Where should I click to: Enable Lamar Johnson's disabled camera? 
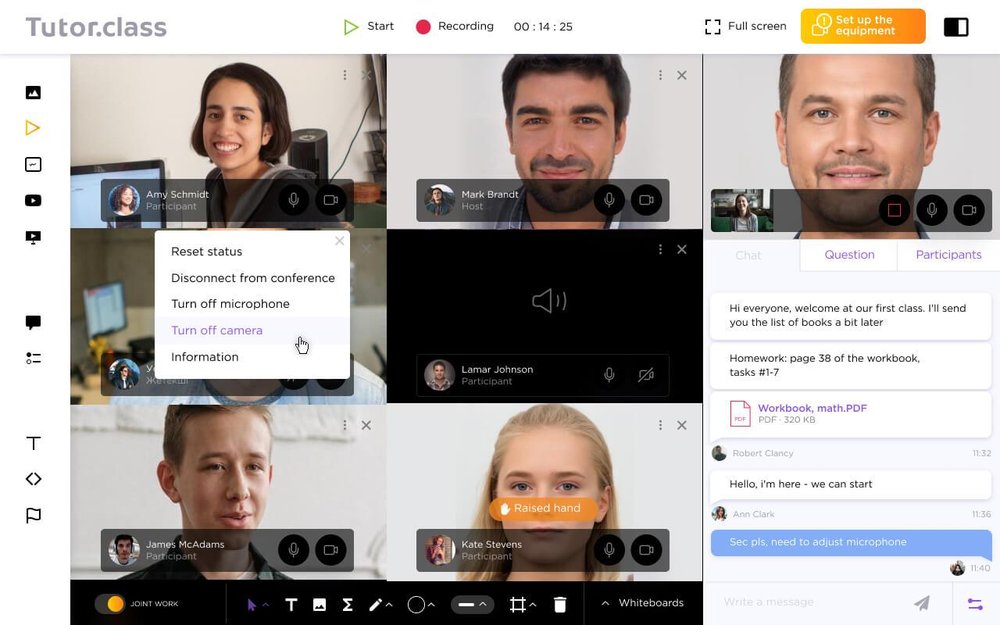pos(646,375)
